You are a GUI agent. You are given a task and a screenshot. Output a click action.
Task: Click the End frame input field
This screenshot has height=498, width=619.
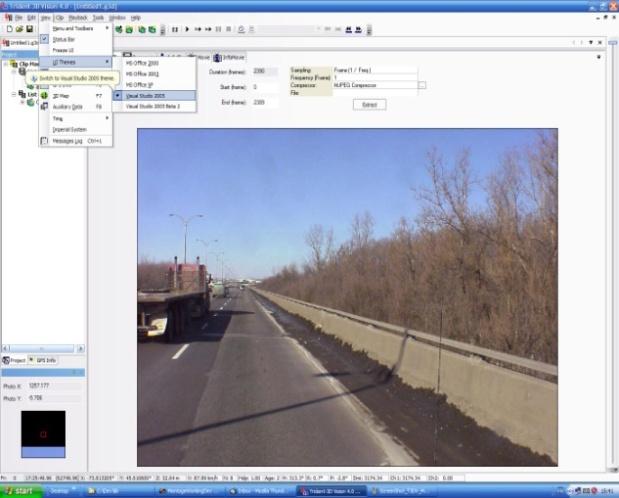264,102
